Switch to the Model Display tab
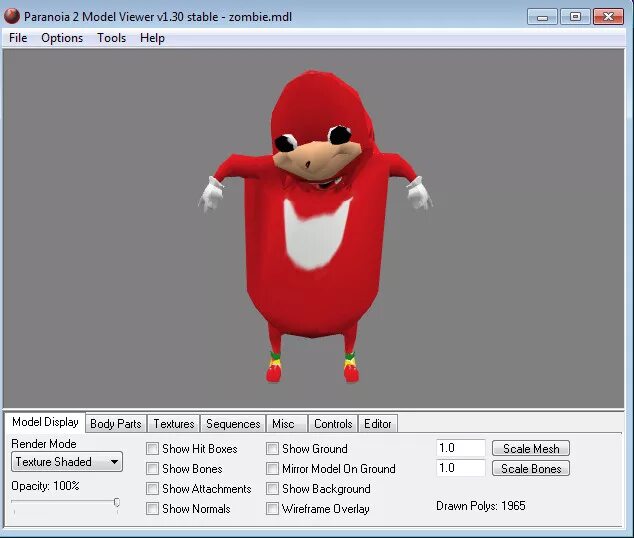This screenshot has height=538, width=634. (45, 422)
